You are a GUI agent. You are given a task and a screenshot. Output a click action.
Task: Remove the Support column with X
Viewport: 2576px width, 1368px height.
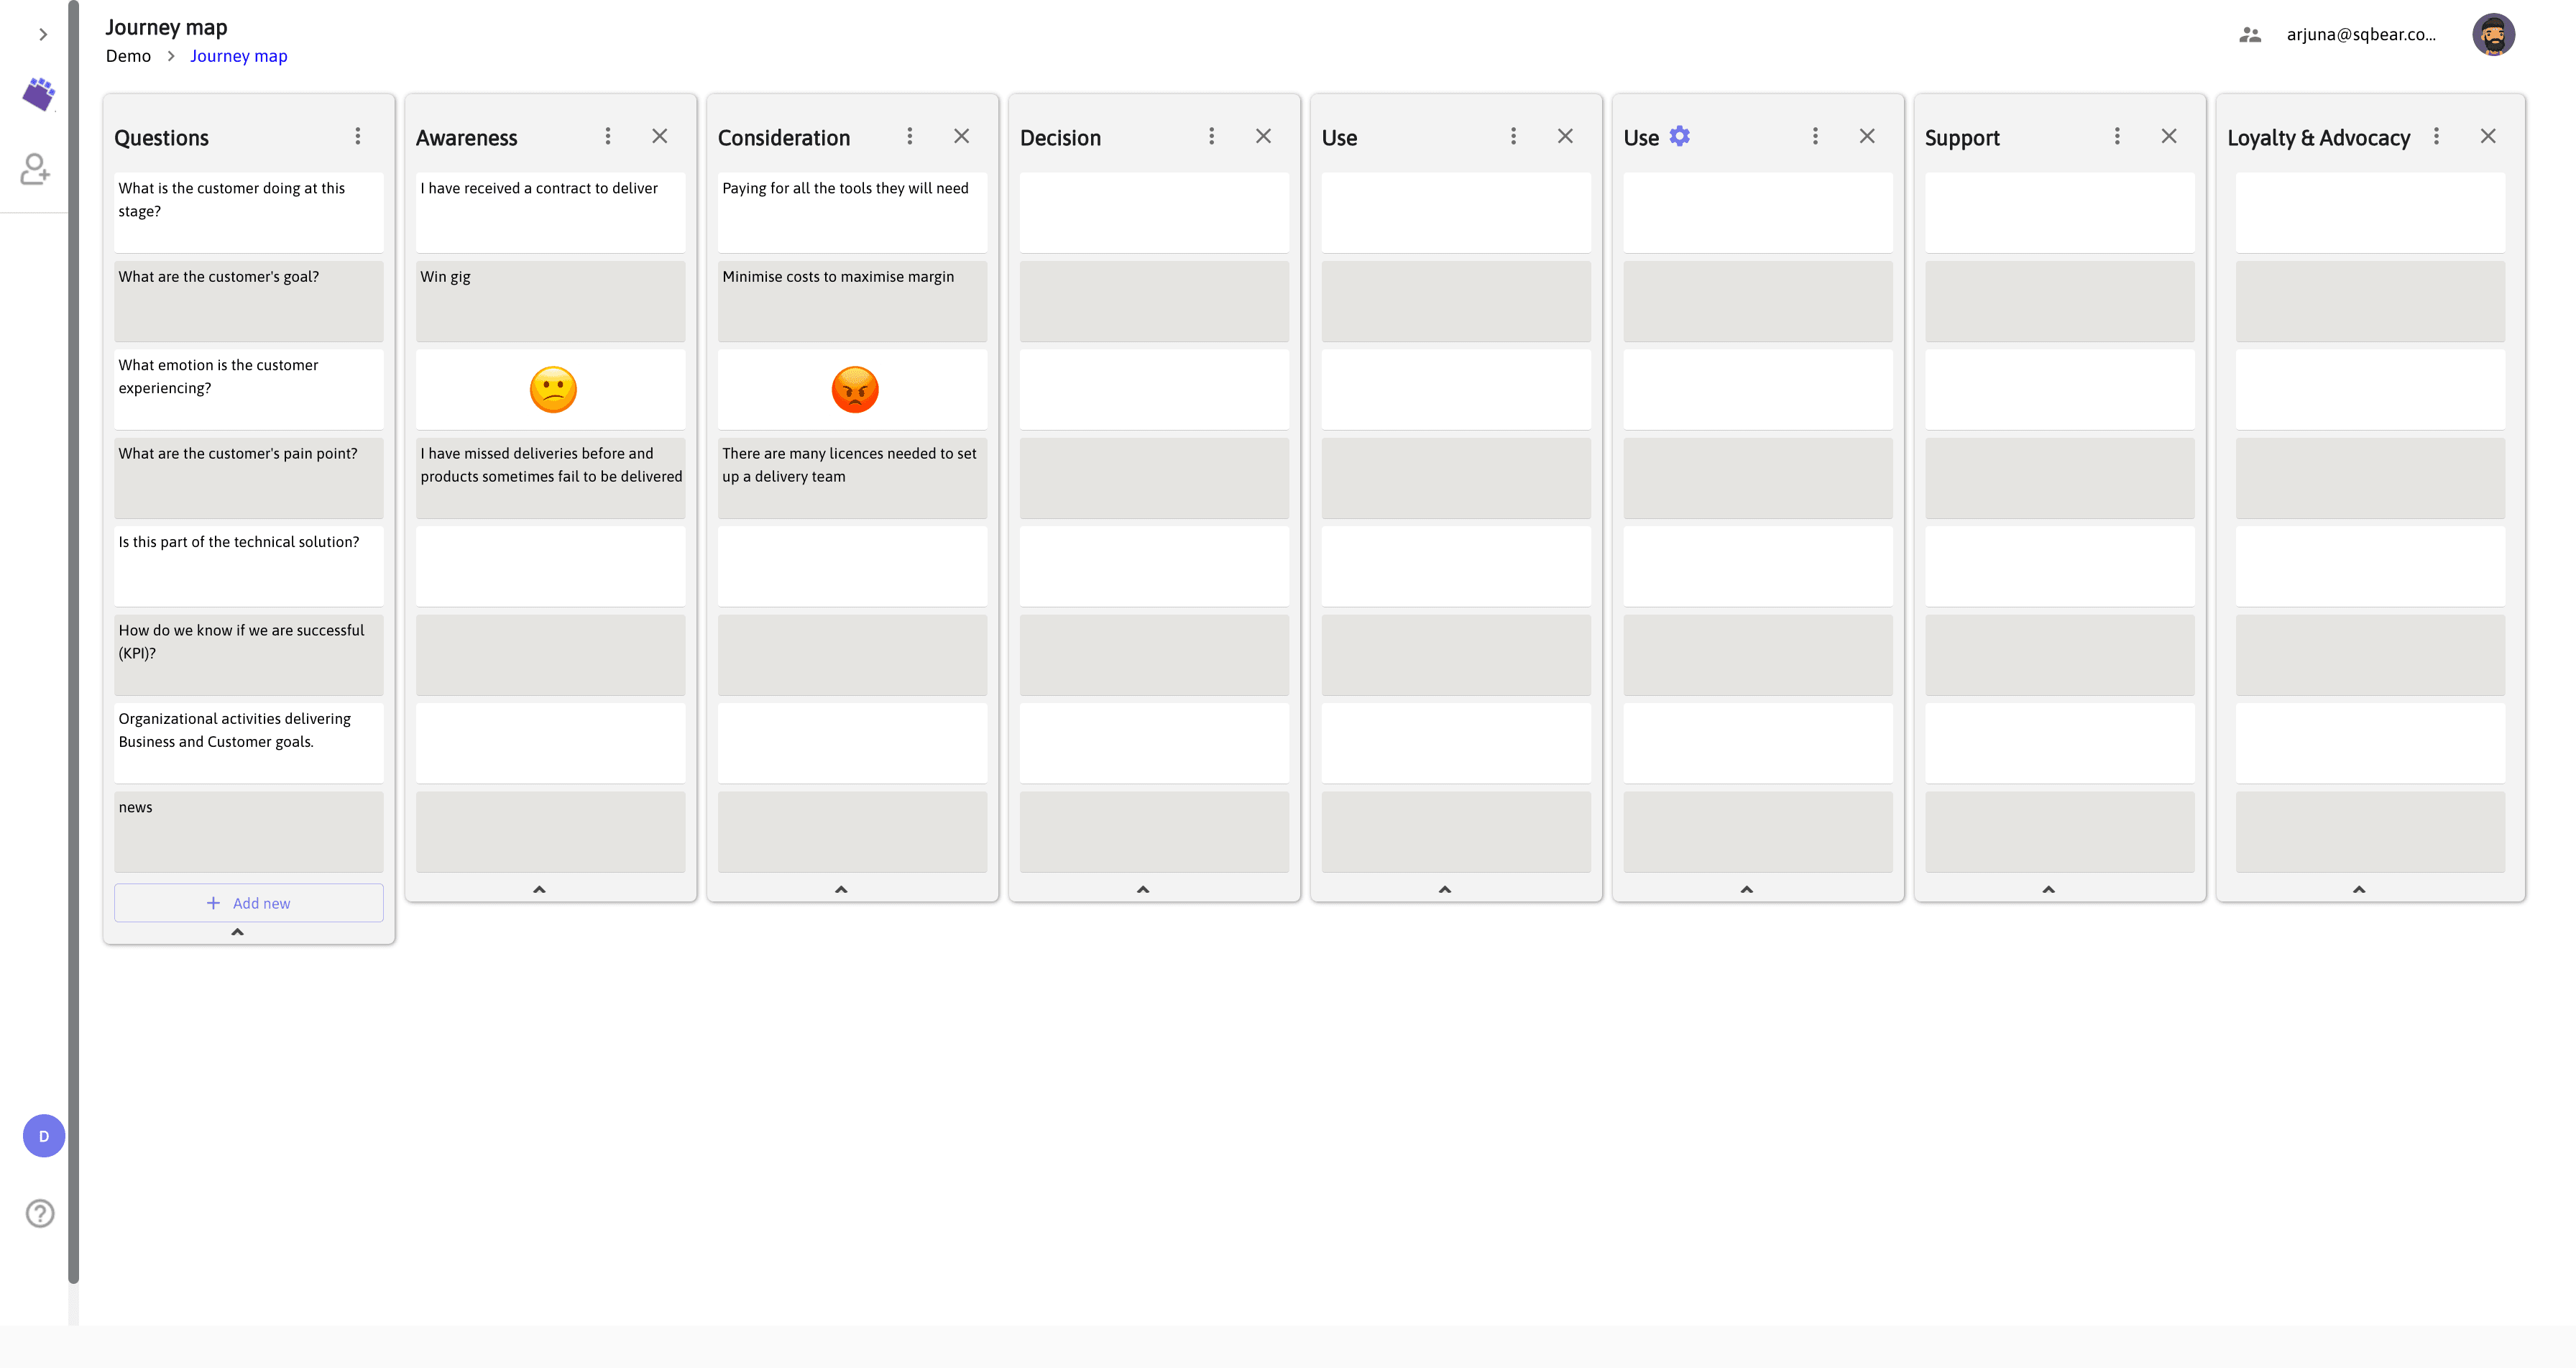pos(2169,136)
